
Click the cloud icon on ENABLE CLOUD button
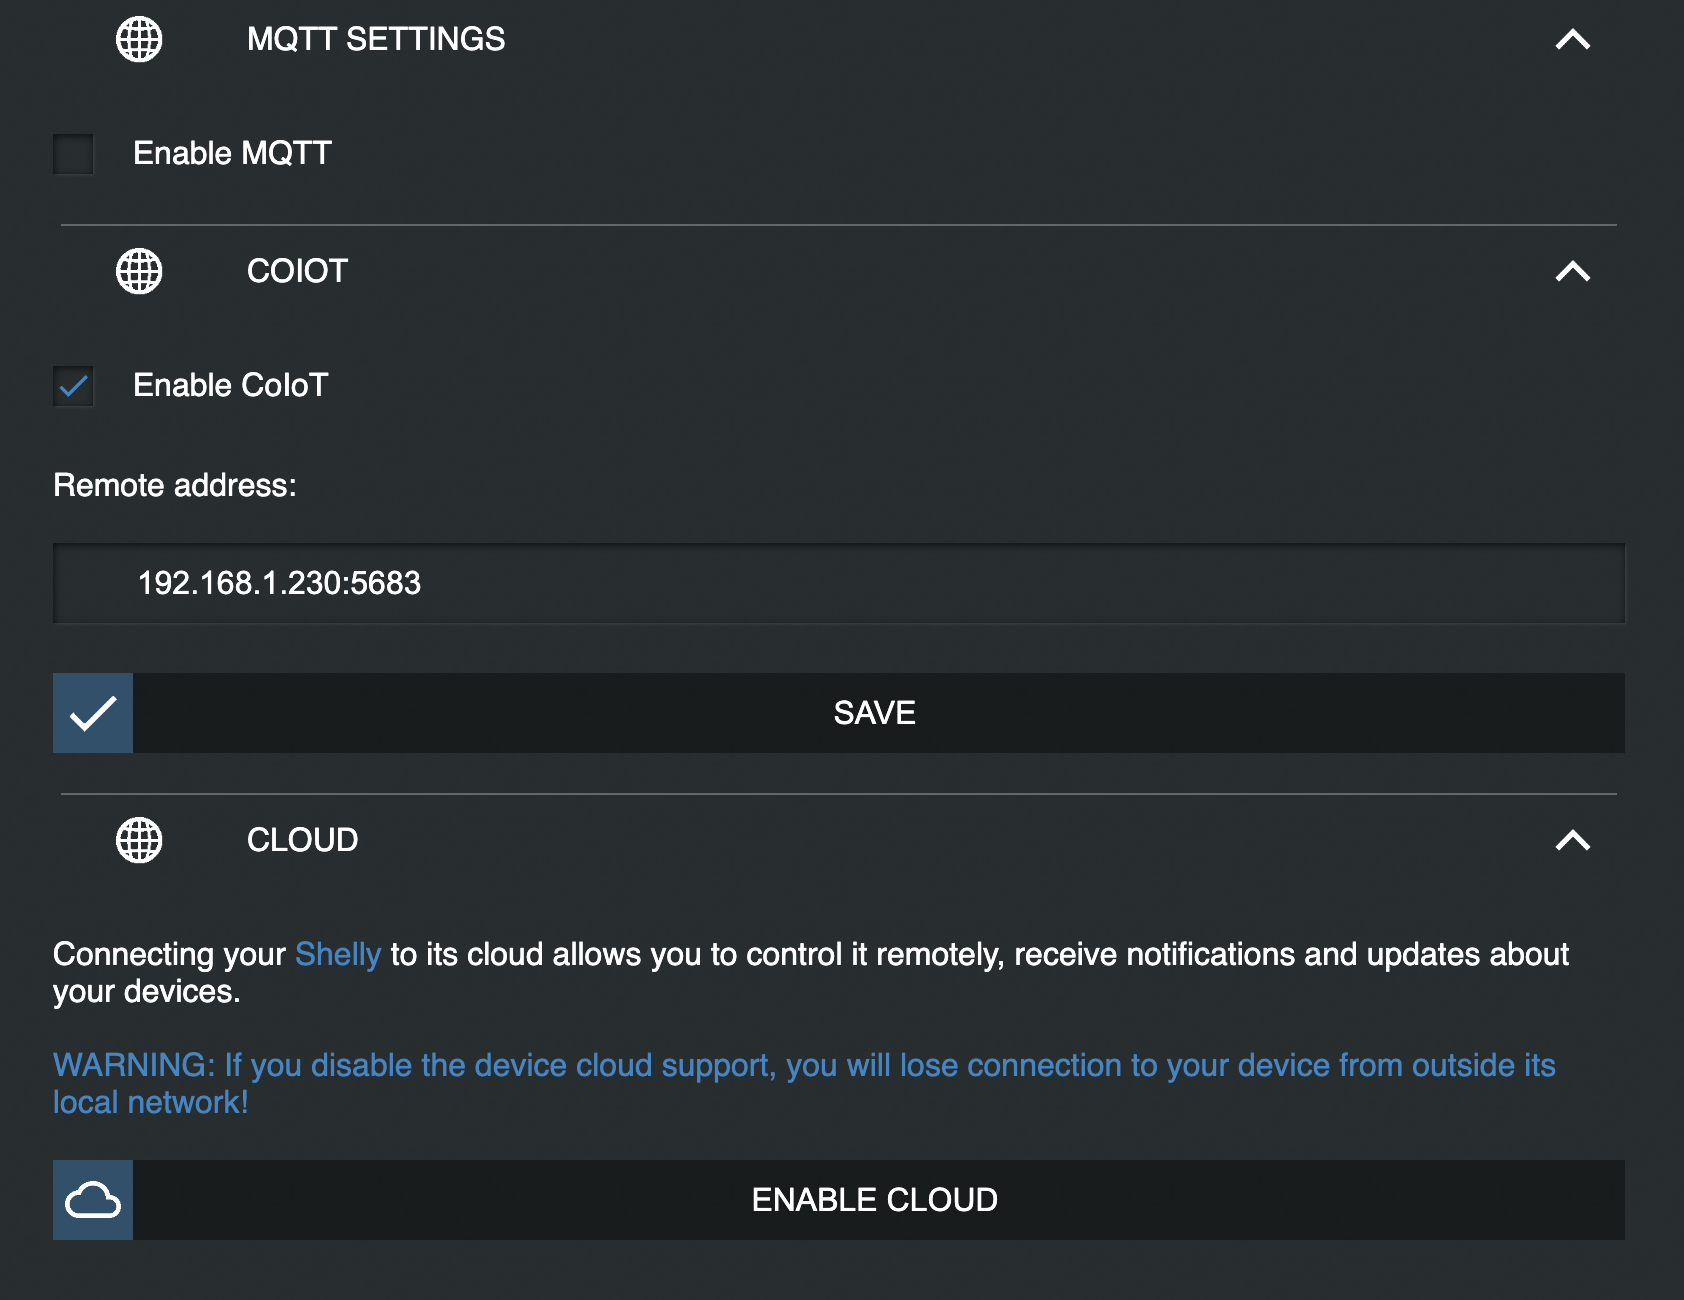coord(92,1199)
